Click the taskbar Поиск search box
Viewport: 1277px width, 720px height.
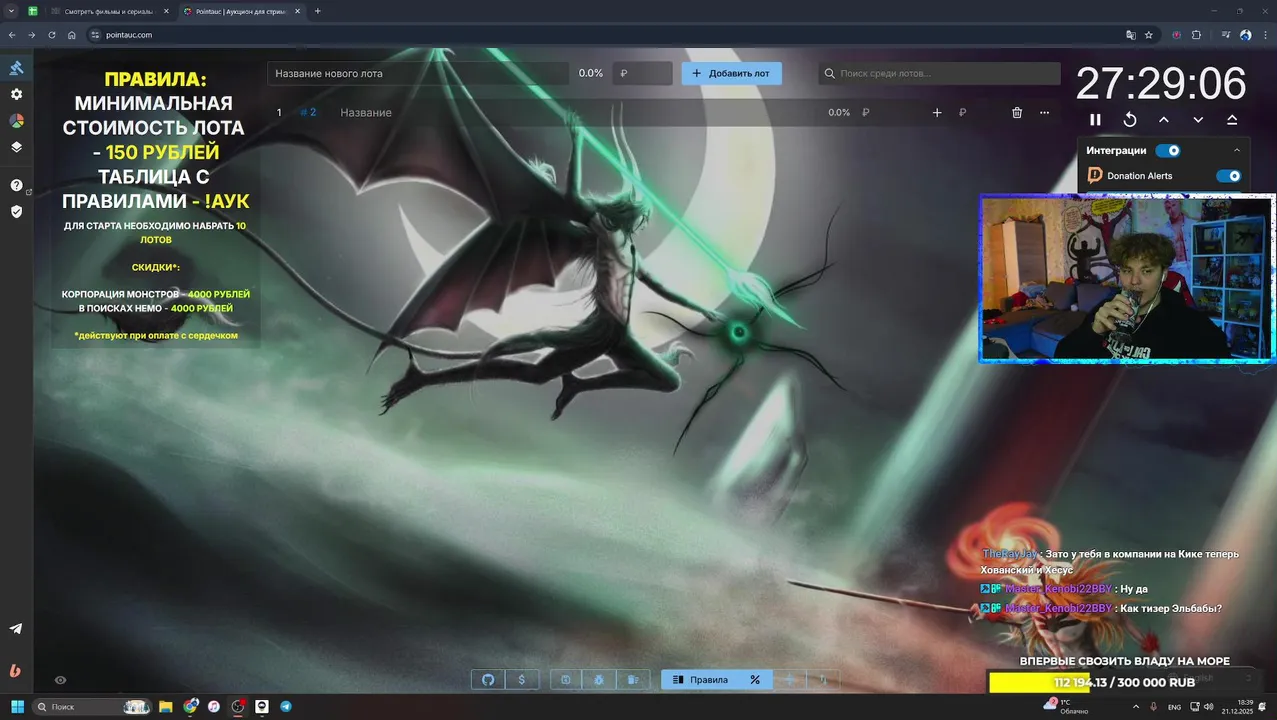pos(92,706)
